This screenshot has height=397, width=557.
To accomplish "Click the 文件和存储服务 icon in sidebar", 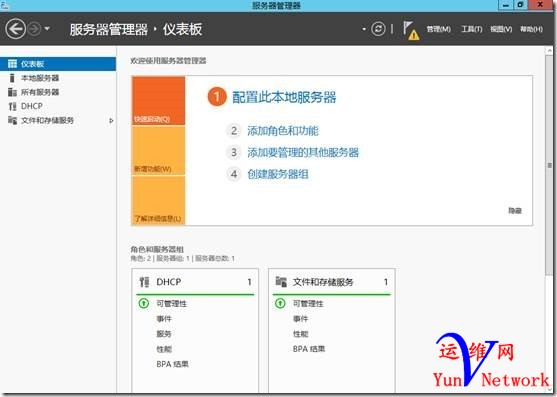I will [12, 120].
